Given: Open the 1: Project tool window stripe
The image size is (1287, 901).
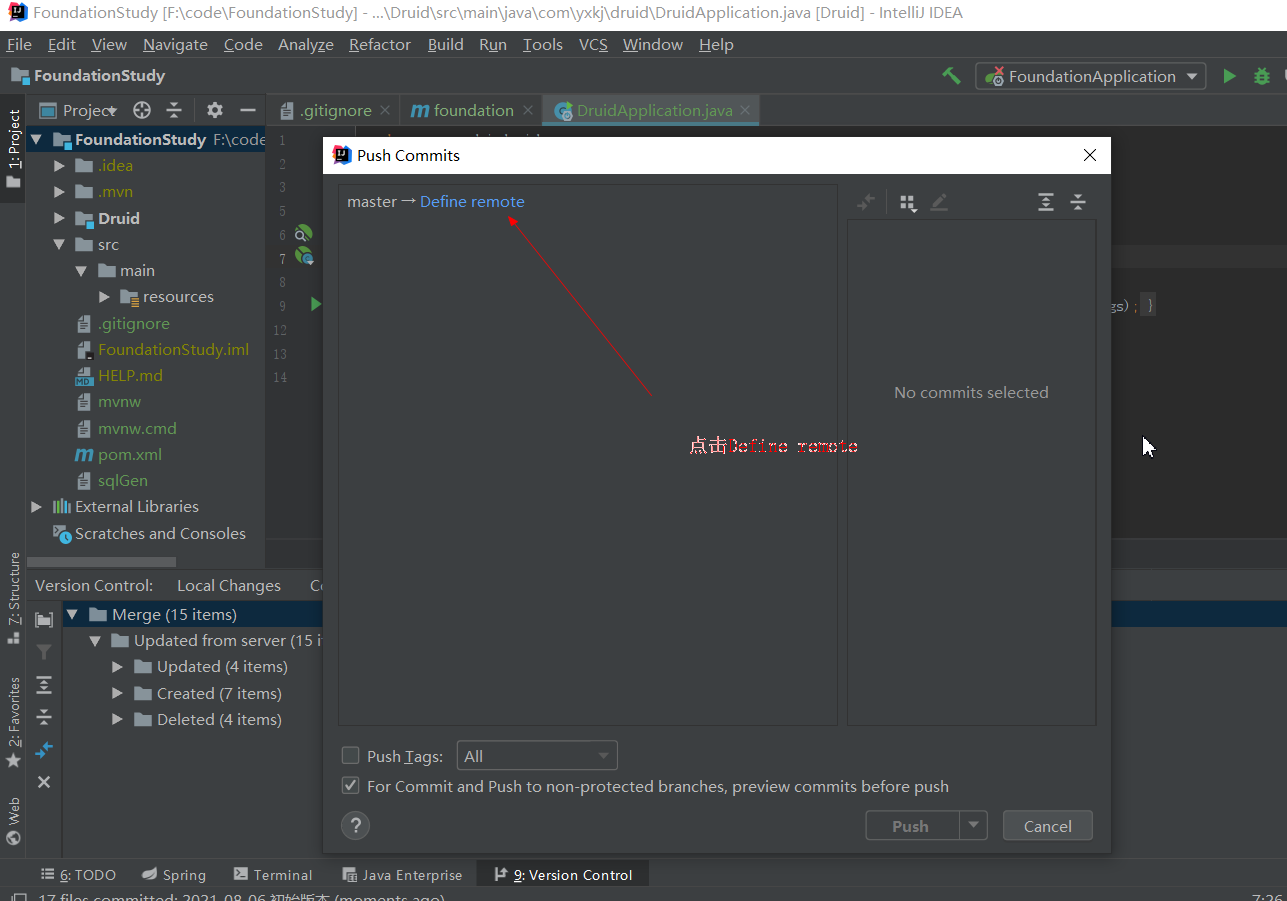Looking at the screenshot, I should (13, 148).
